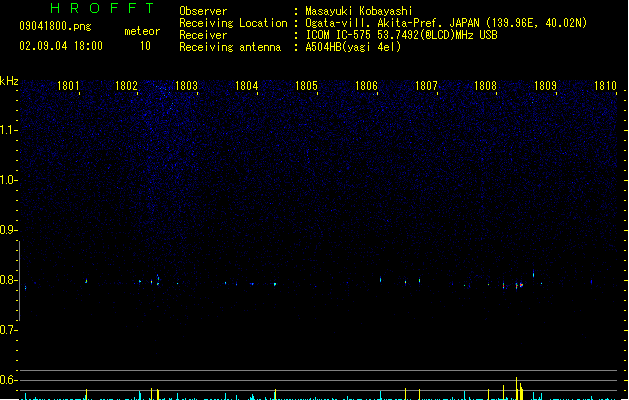629x400 pixels.
Task: Click the 'Observer' field label
Action: [203, 11]
